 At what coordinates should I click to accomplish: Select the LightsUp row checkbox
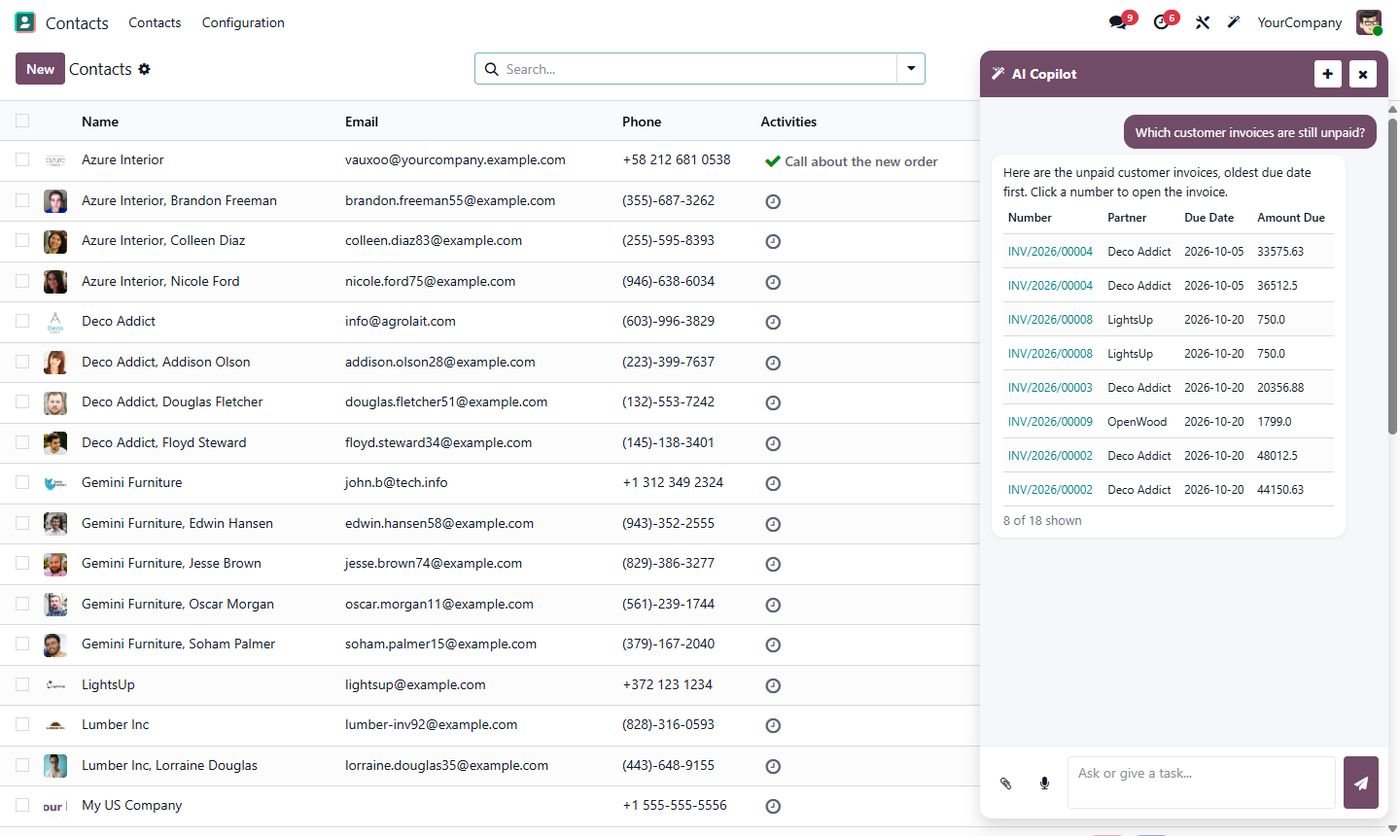22,685
